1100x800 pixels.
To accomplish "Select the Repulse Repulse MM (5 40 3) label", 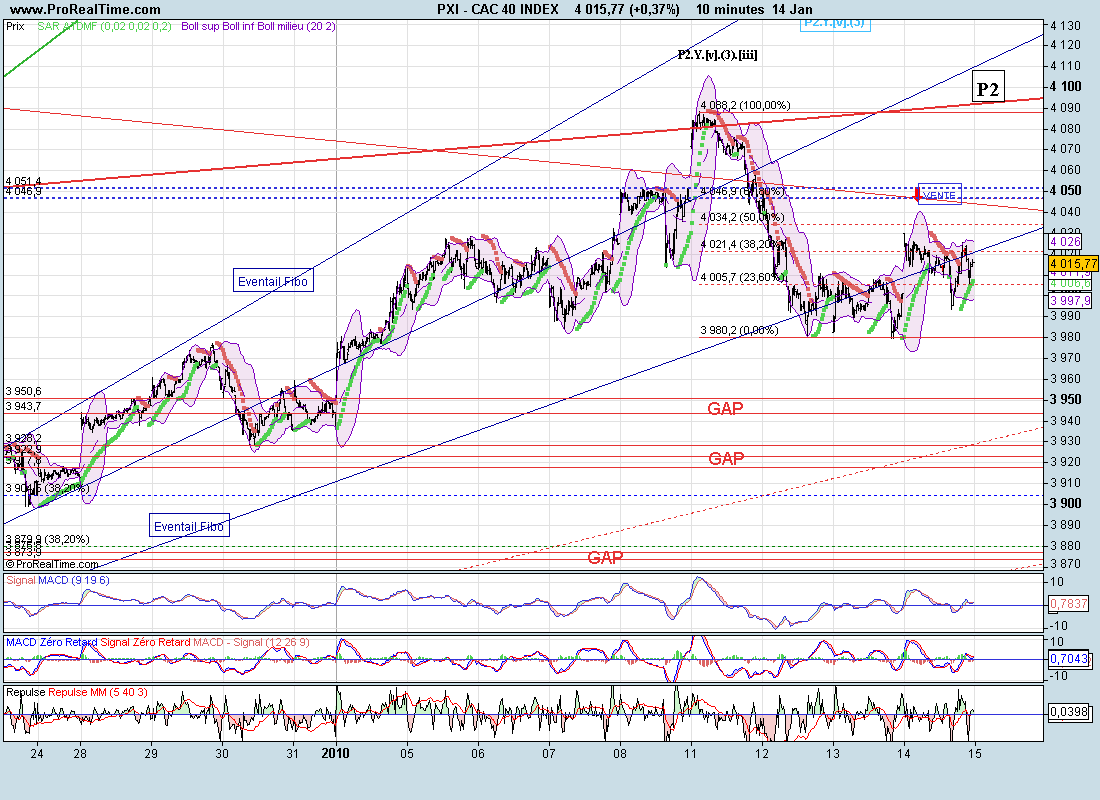I will pos(76,693).
